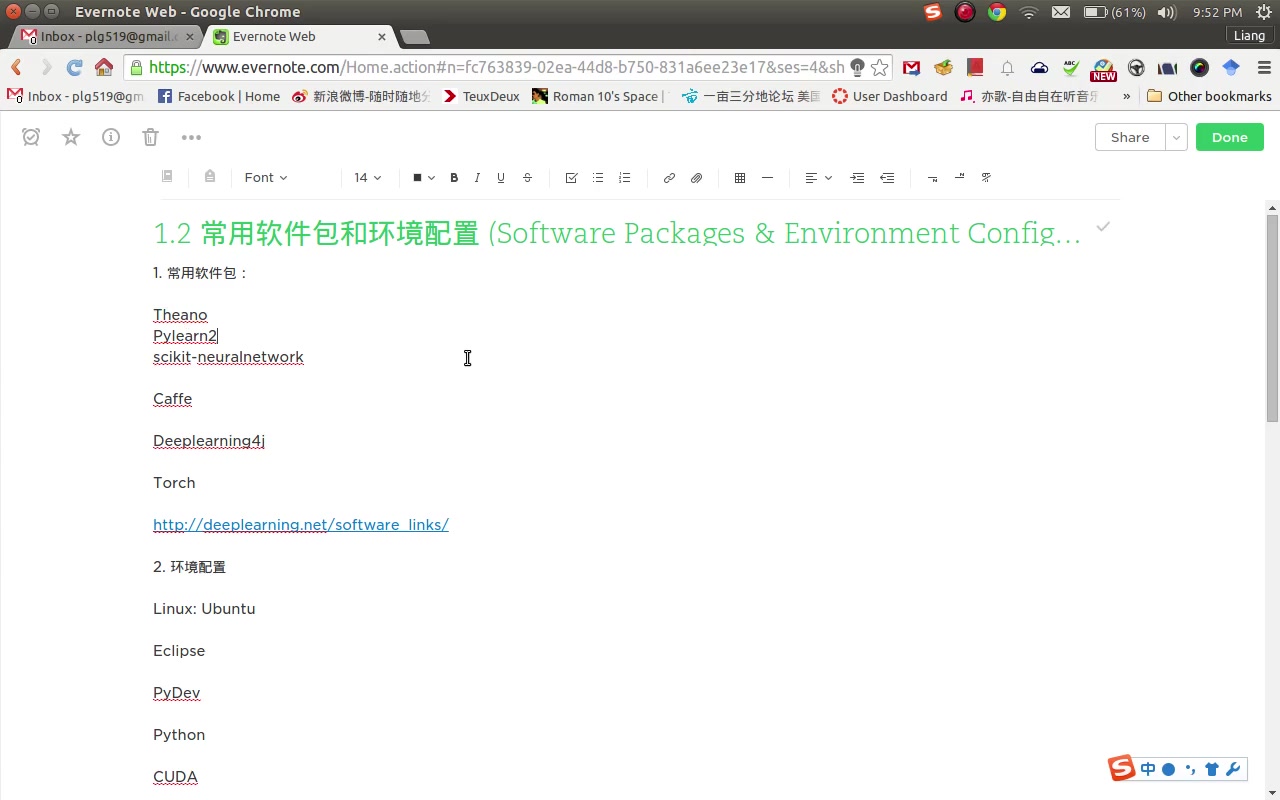Select the Evernote Web tab
Image resolution: width=1280 pixels, height=800 pixels.
(x=298, y=36)
